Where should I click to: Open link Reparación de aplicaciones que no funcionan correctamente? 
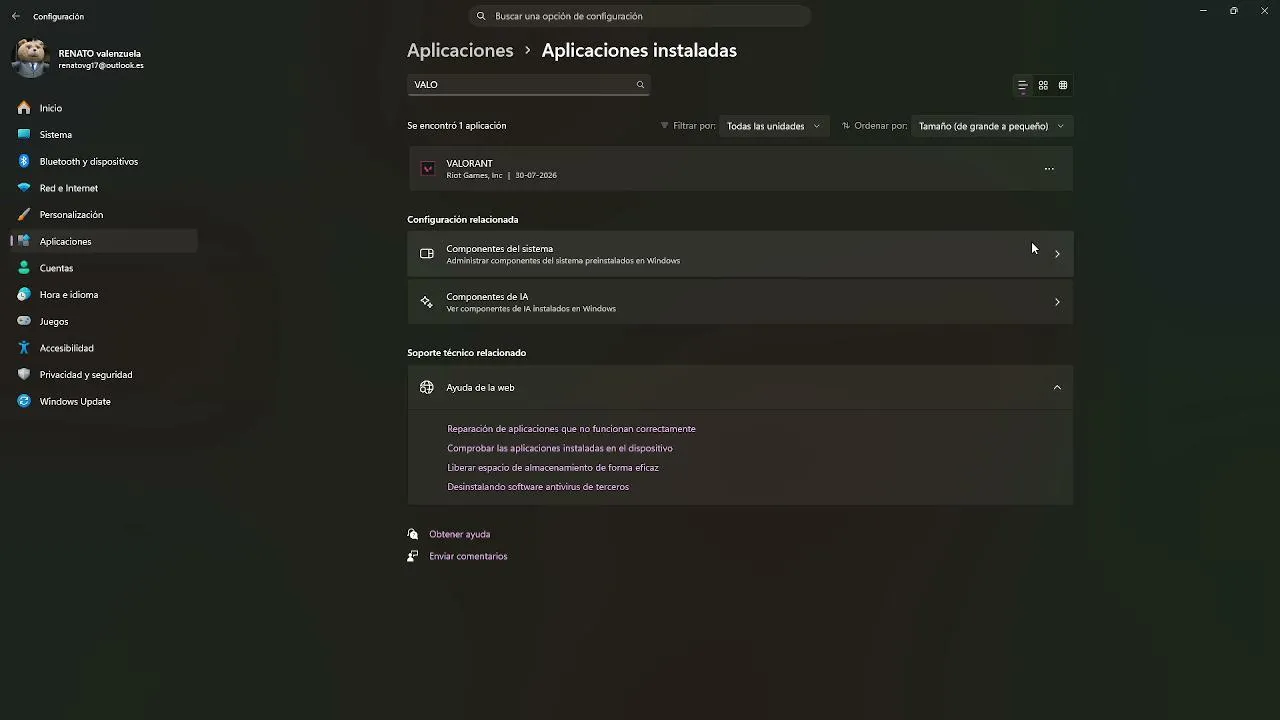571,429
